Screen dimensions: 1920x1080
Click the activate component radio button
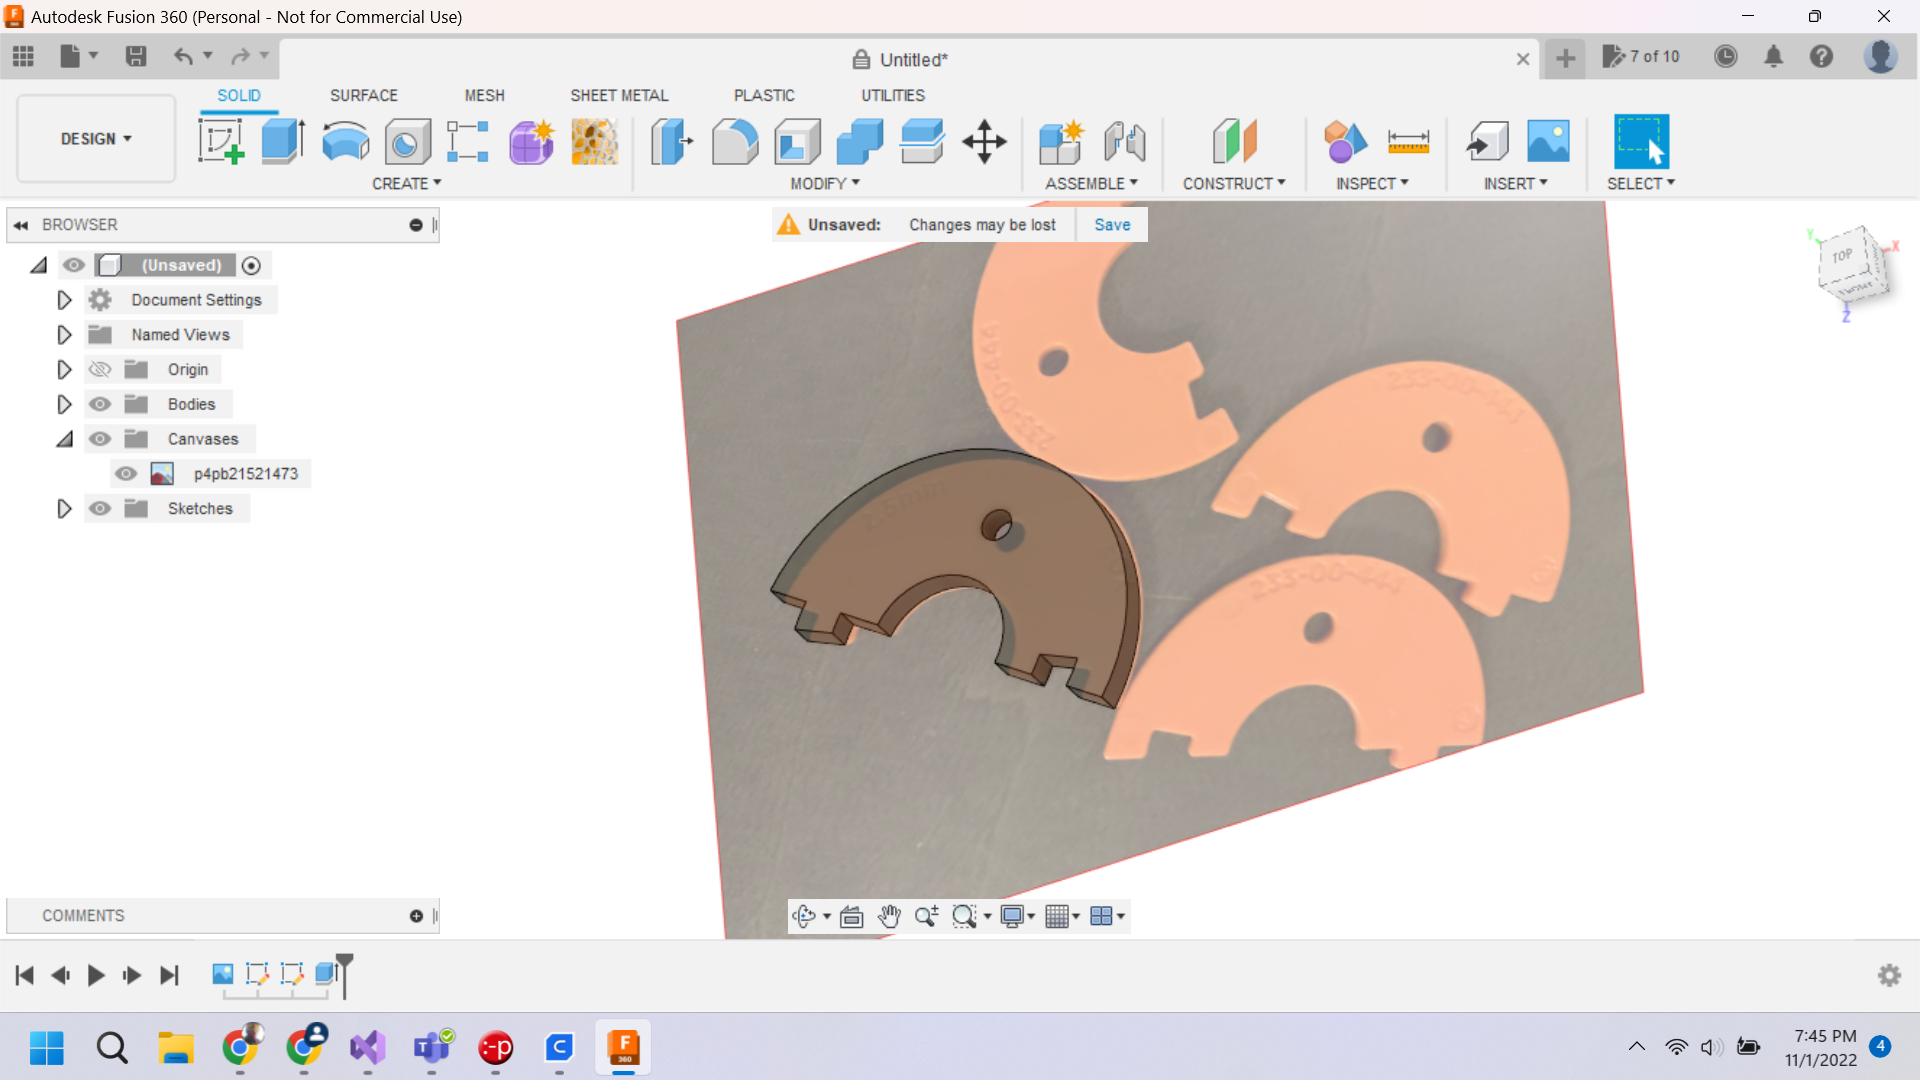coord(251,265)
